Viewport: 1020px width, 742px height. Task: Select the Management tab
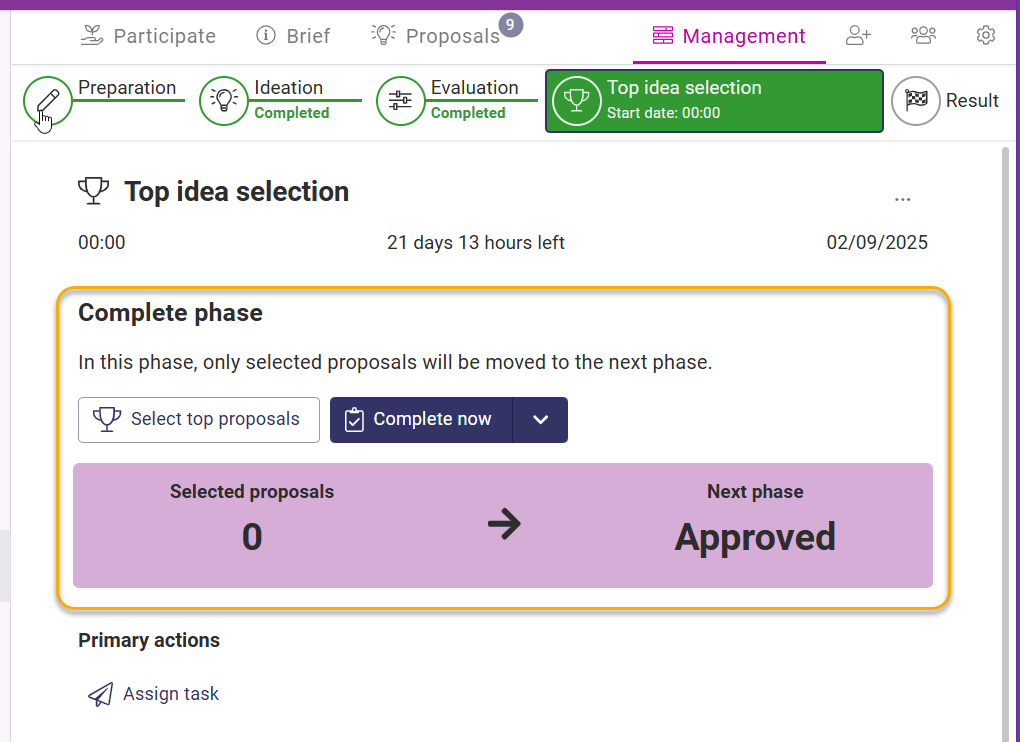(x=729, y=36)
